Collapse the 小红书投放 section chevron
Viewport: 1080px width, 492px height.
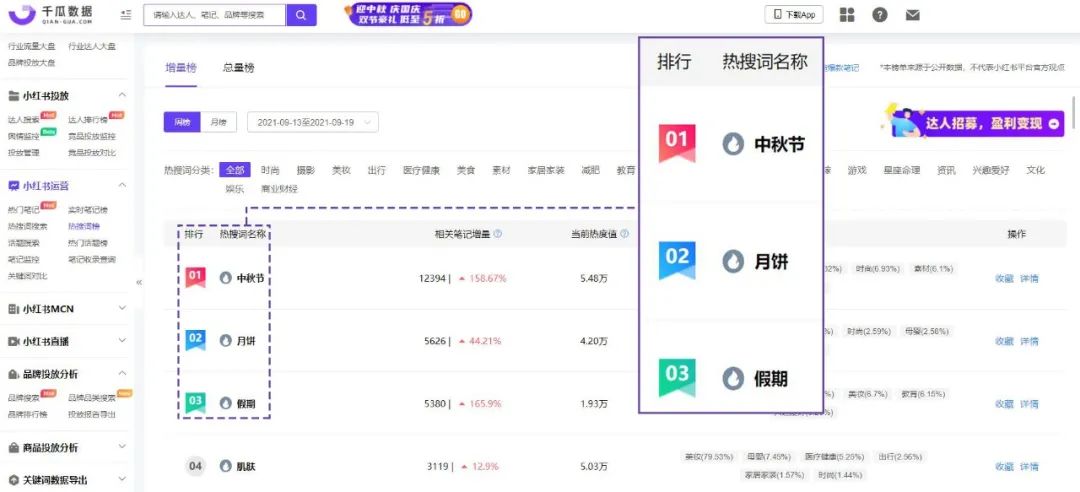click(x=122, y=95)
